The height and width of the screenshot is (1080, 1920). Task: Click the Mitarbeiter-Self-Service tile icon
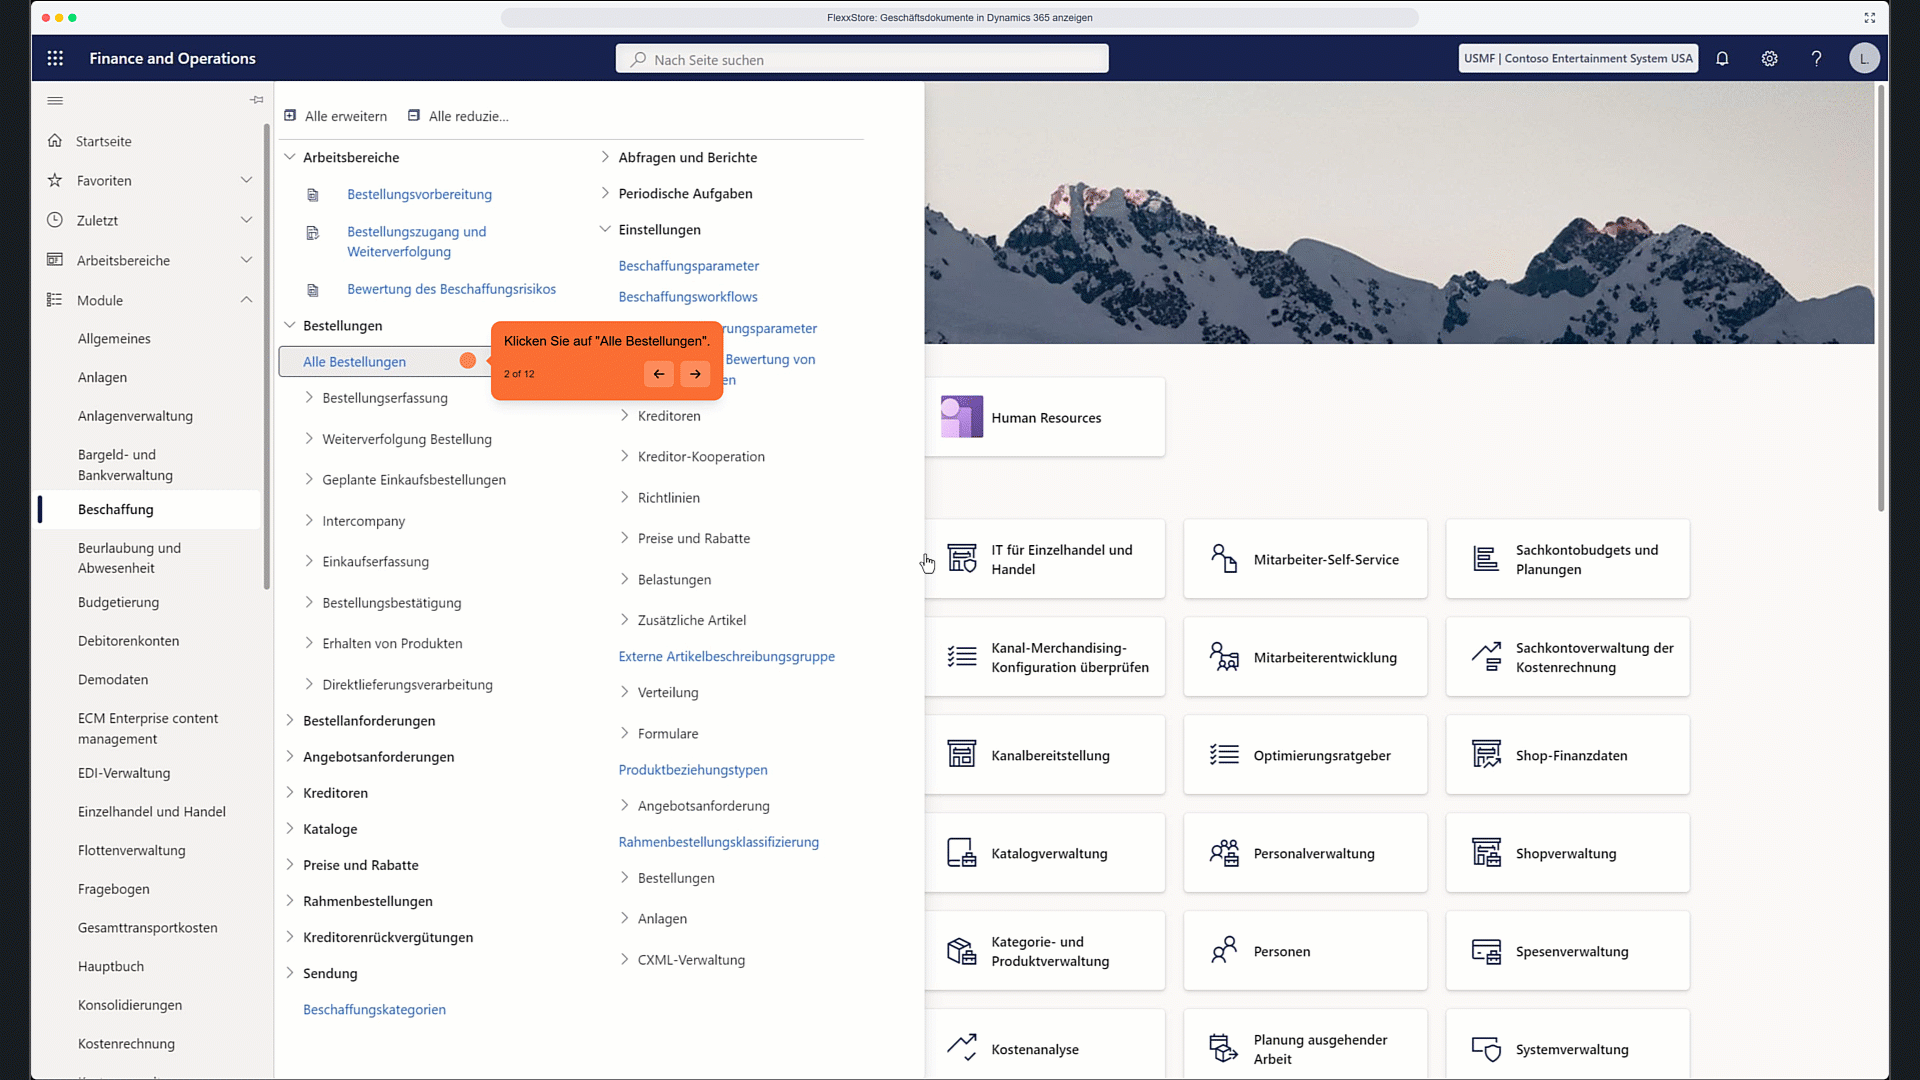pos(1224,559)
